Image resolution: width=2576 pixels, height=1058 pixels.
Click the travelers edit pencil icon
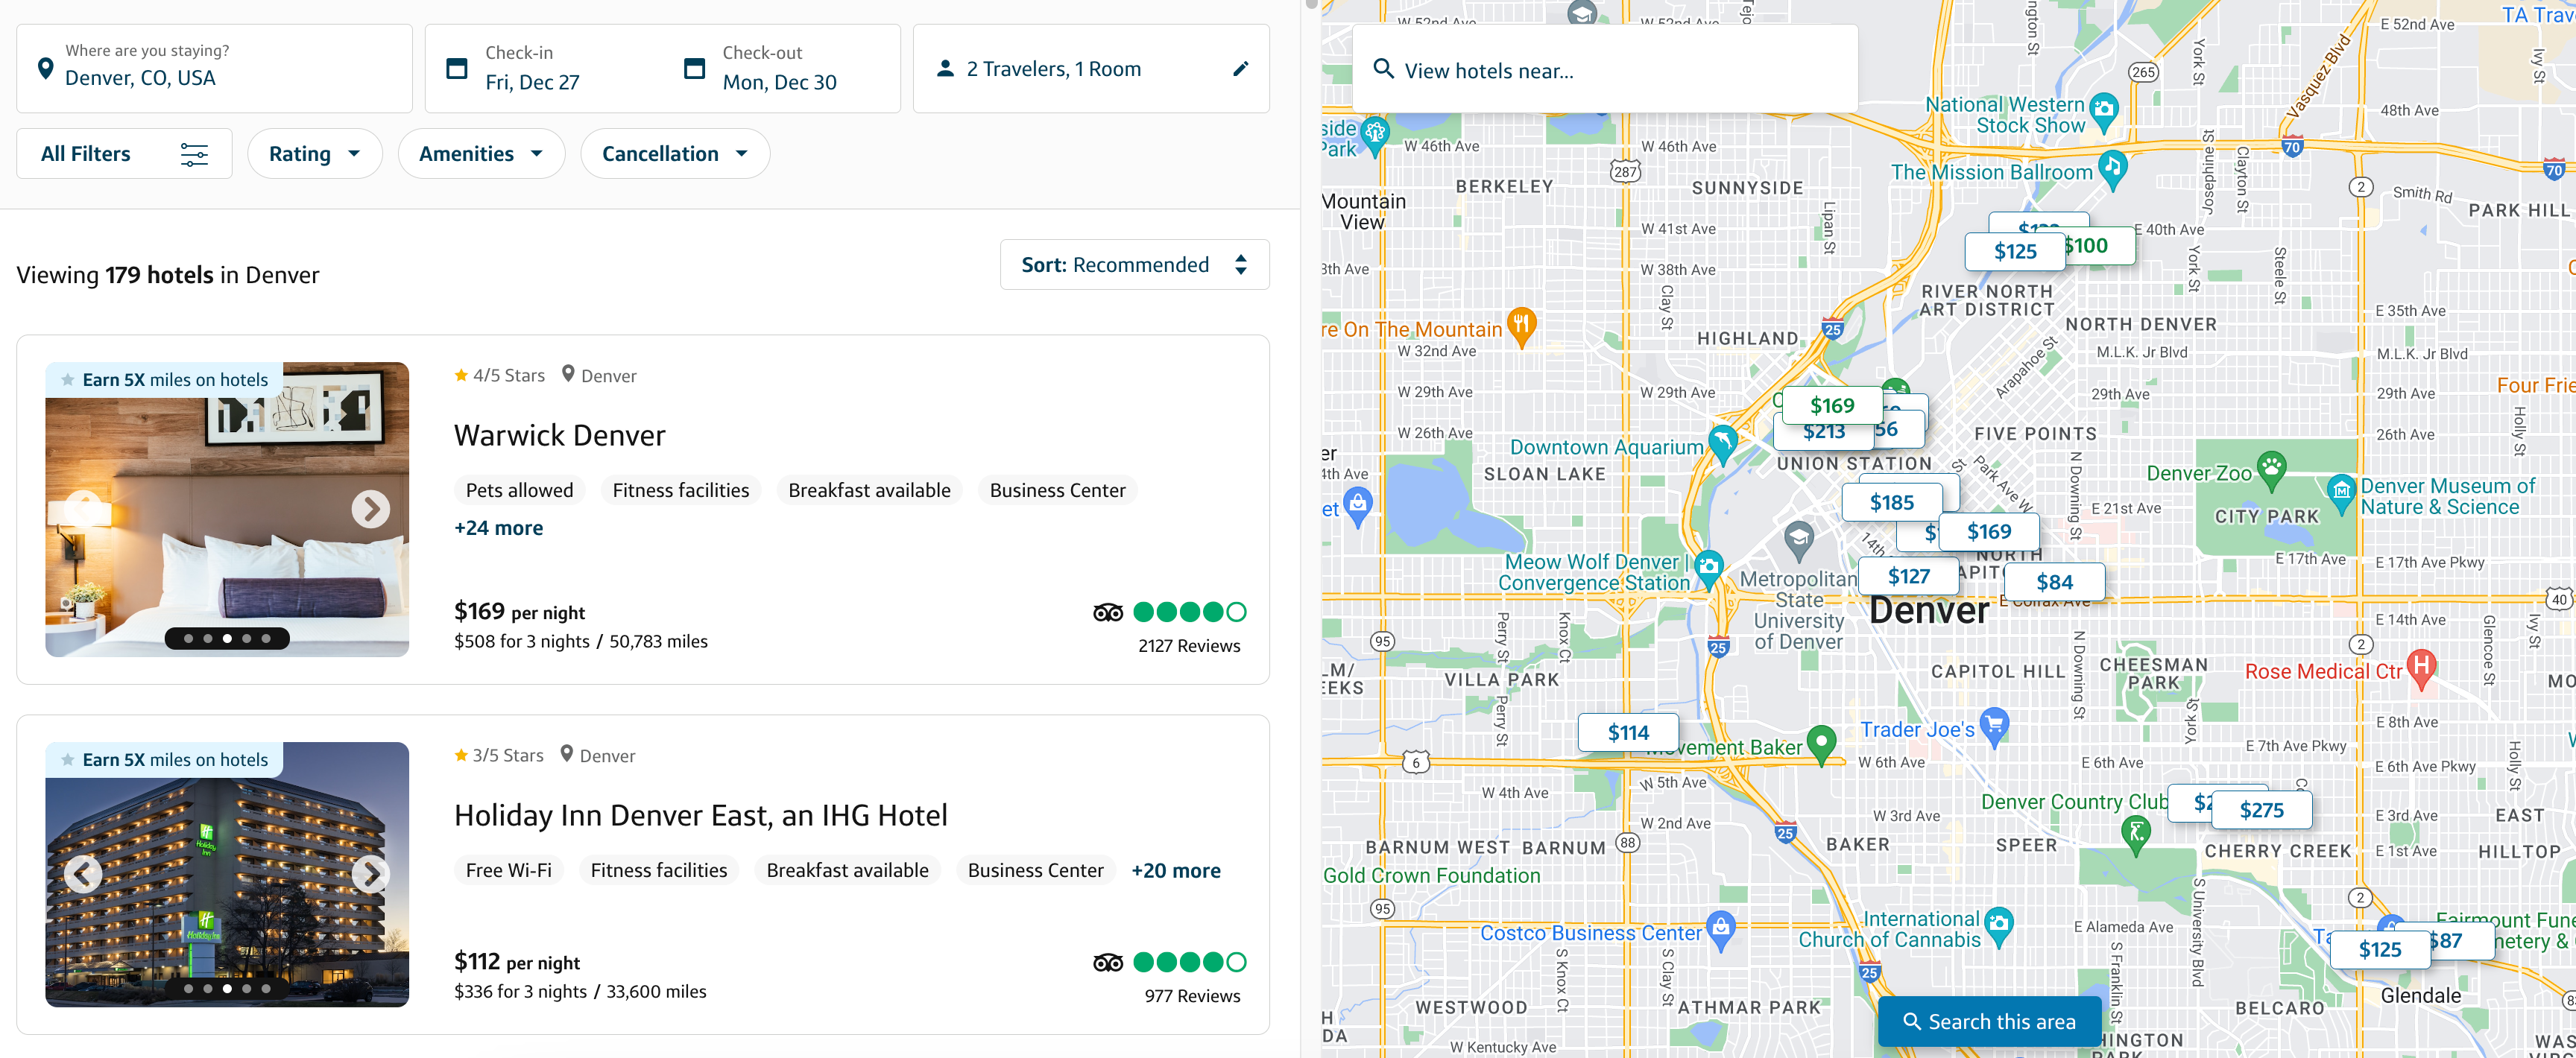pos(1242,69)
